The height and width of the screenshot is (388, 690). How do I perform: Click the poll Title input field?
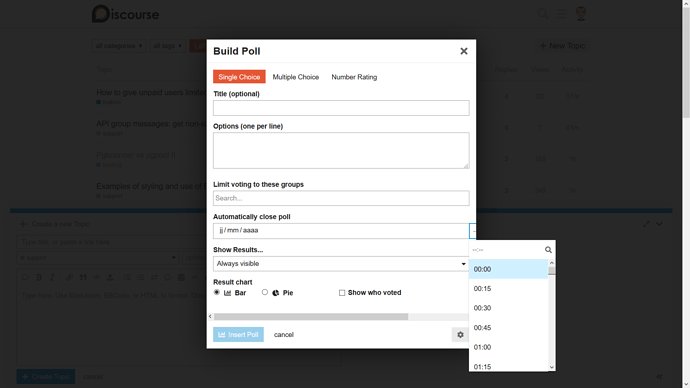pos(341,108)
